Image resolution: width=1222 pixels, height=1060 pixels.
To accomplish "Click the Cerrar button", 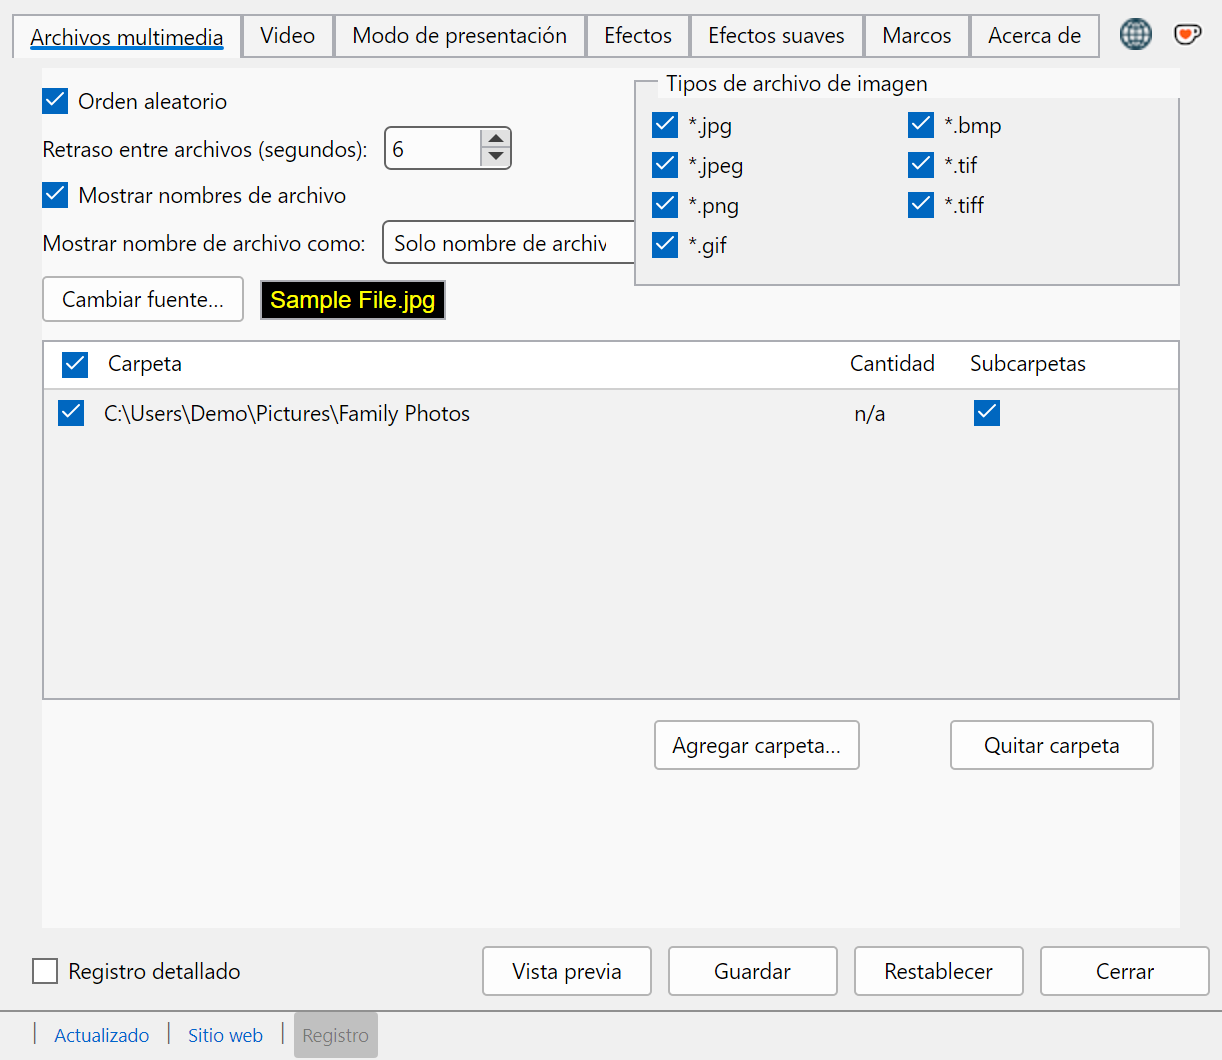I will click(x=1125, y=971).
